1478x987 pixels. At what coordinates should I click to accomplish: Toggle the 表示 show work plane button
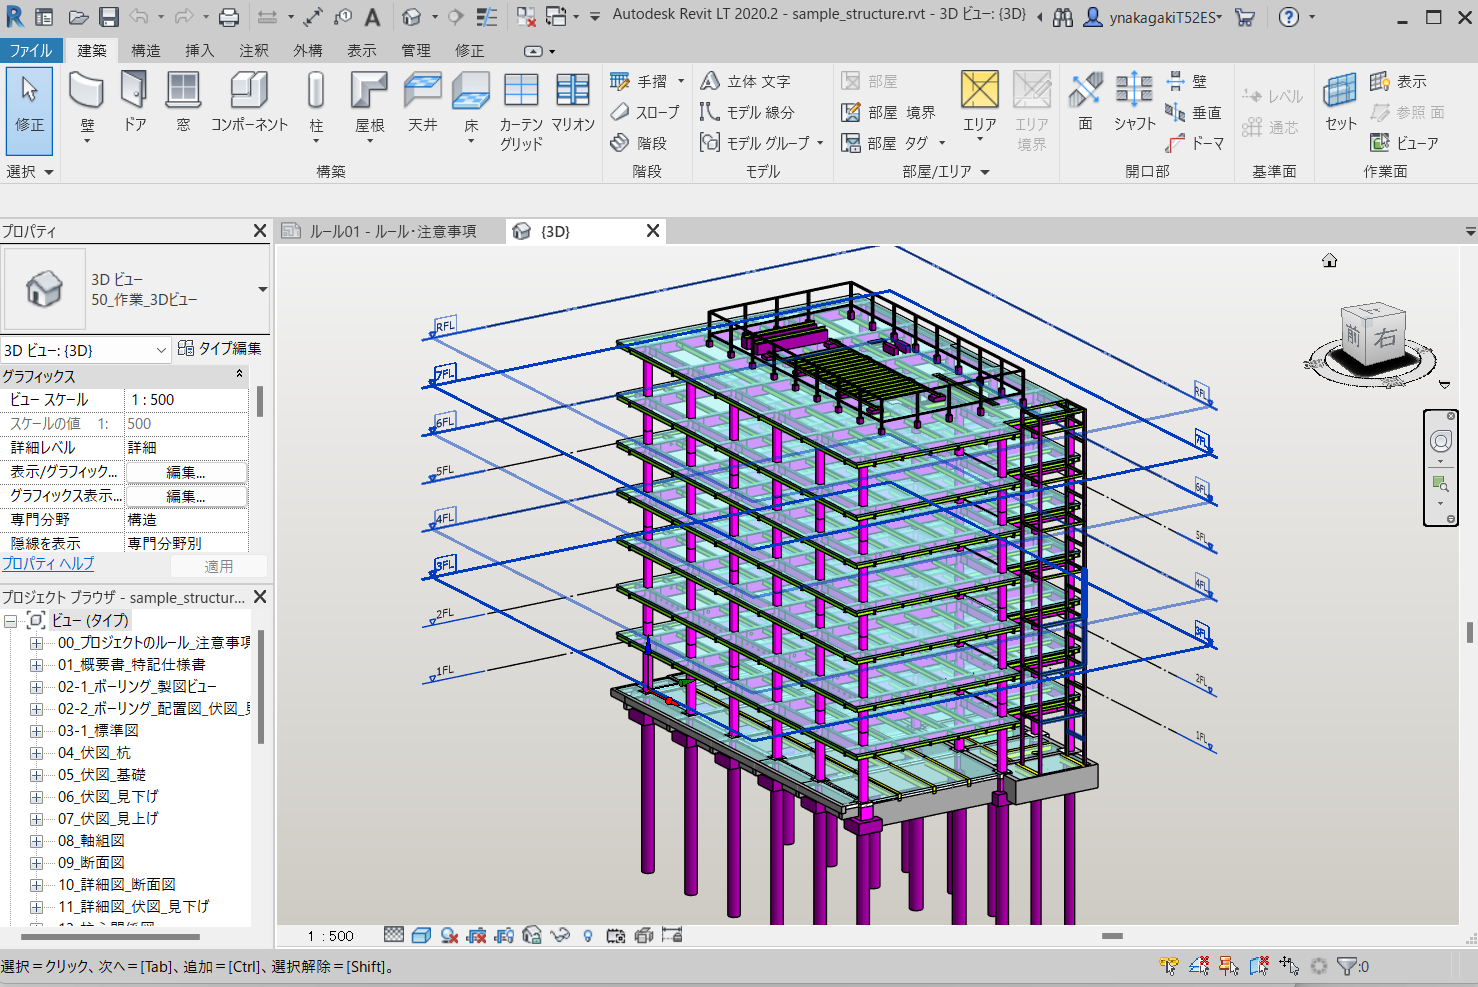[1399, 81]
